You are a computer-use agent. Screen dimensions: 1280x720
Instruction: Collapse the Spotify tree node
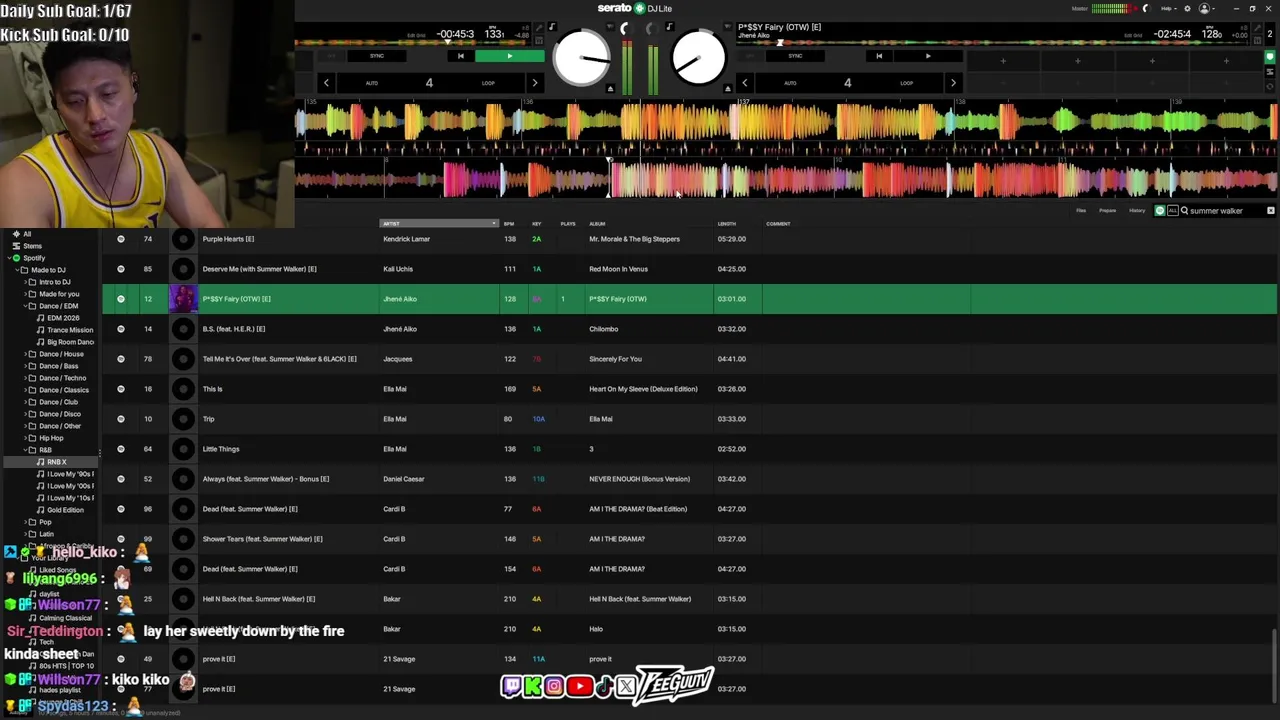point(8,258)
